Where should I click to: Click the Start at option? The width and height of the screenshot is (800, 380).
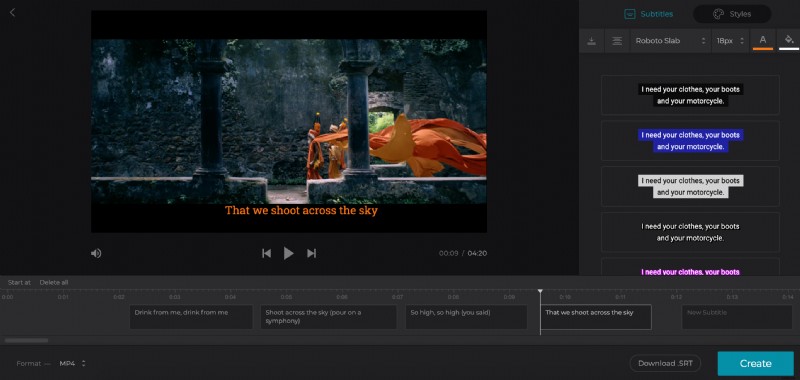19,283
